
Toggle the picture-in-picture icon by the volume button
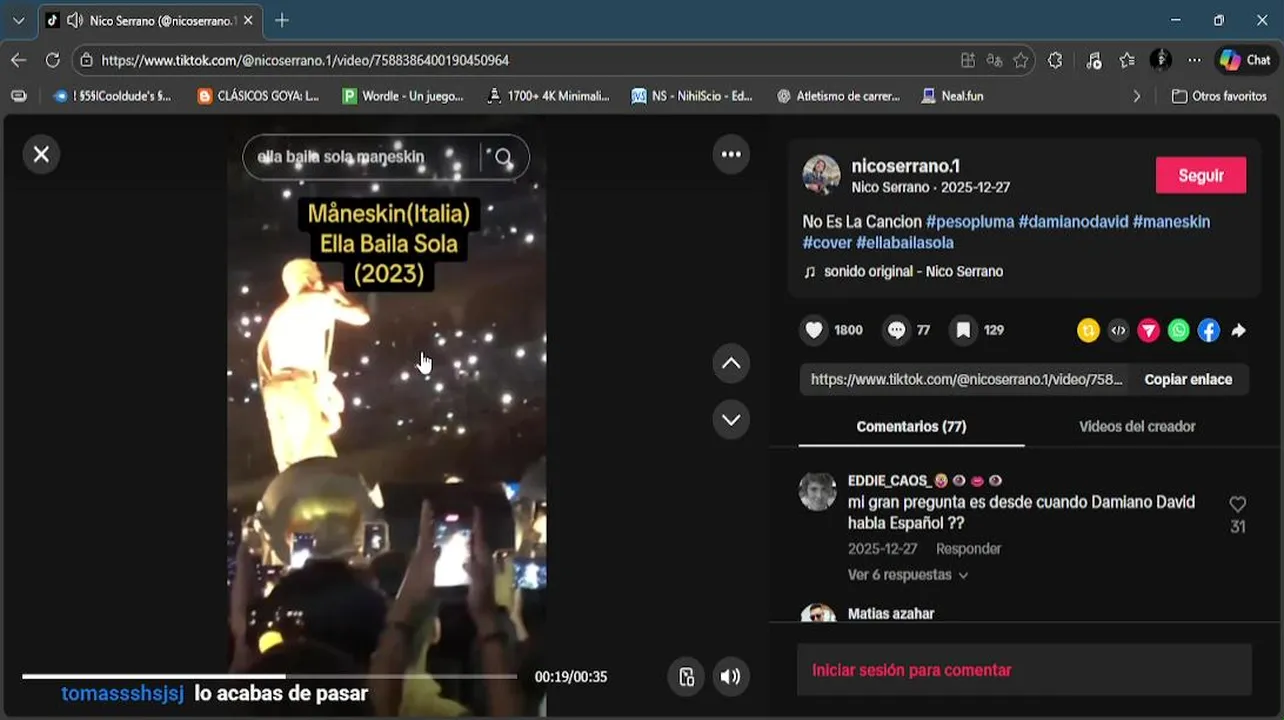pos(686,677)
